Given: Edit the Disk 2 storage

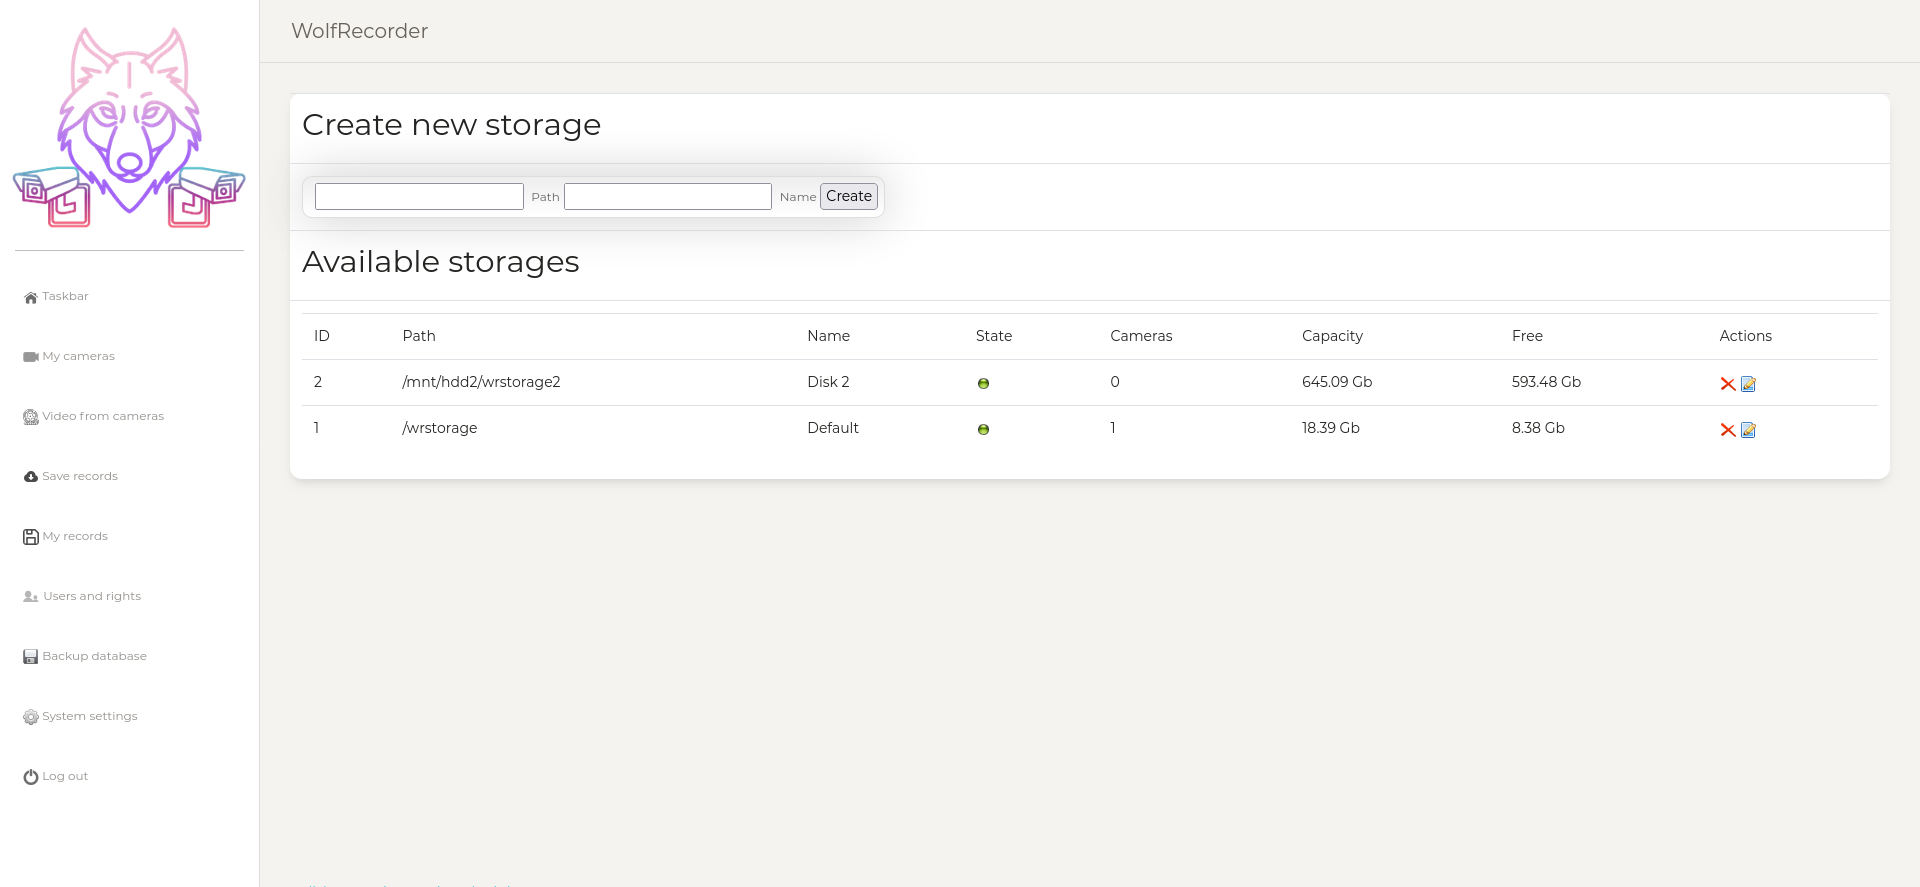Looking at the screenshot, I should click(1748, 384).
